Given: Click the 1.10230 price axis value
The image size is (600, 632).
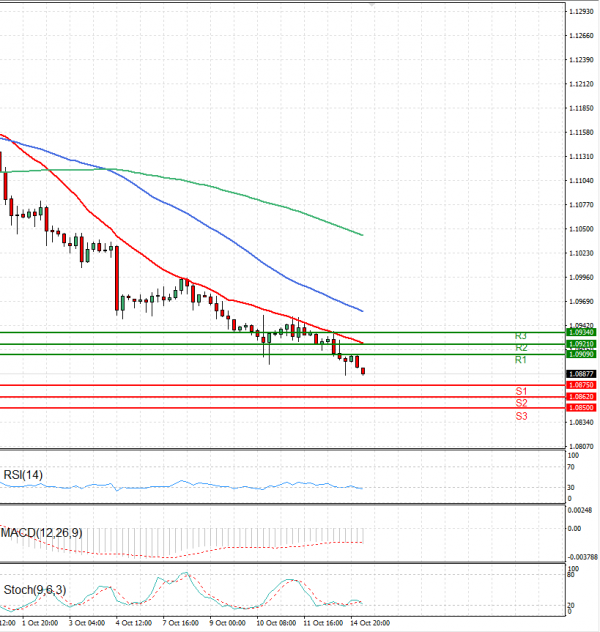Looking at the screenshot, I should (581, 253).
